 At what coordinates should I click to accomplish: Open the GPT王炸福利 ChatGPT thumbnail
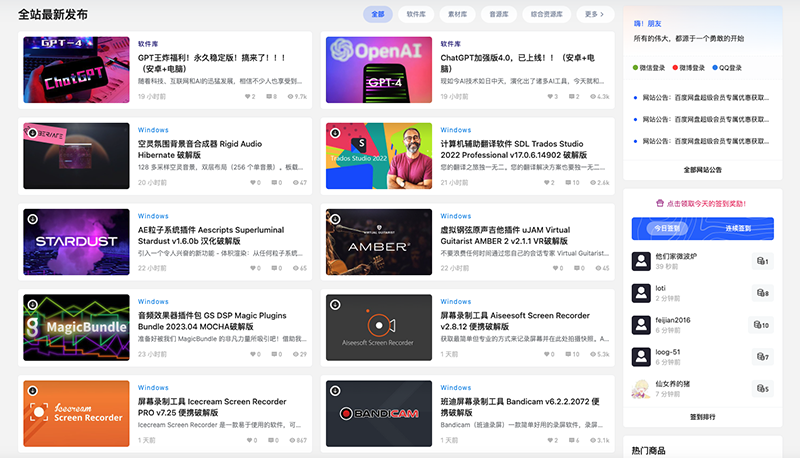(x=77, y=70)
